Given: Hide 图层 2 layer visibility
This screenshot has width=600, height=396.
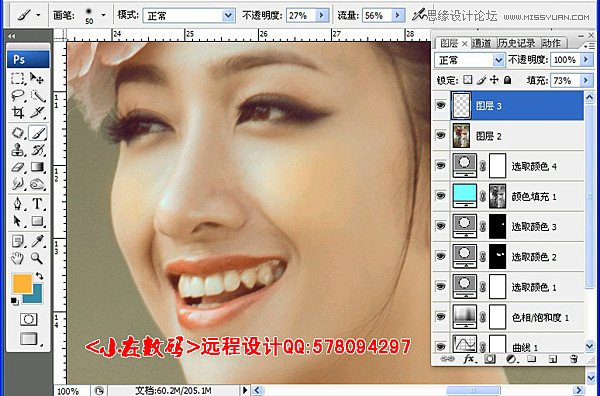Looking at the screenshot, I should coord(441,135).
